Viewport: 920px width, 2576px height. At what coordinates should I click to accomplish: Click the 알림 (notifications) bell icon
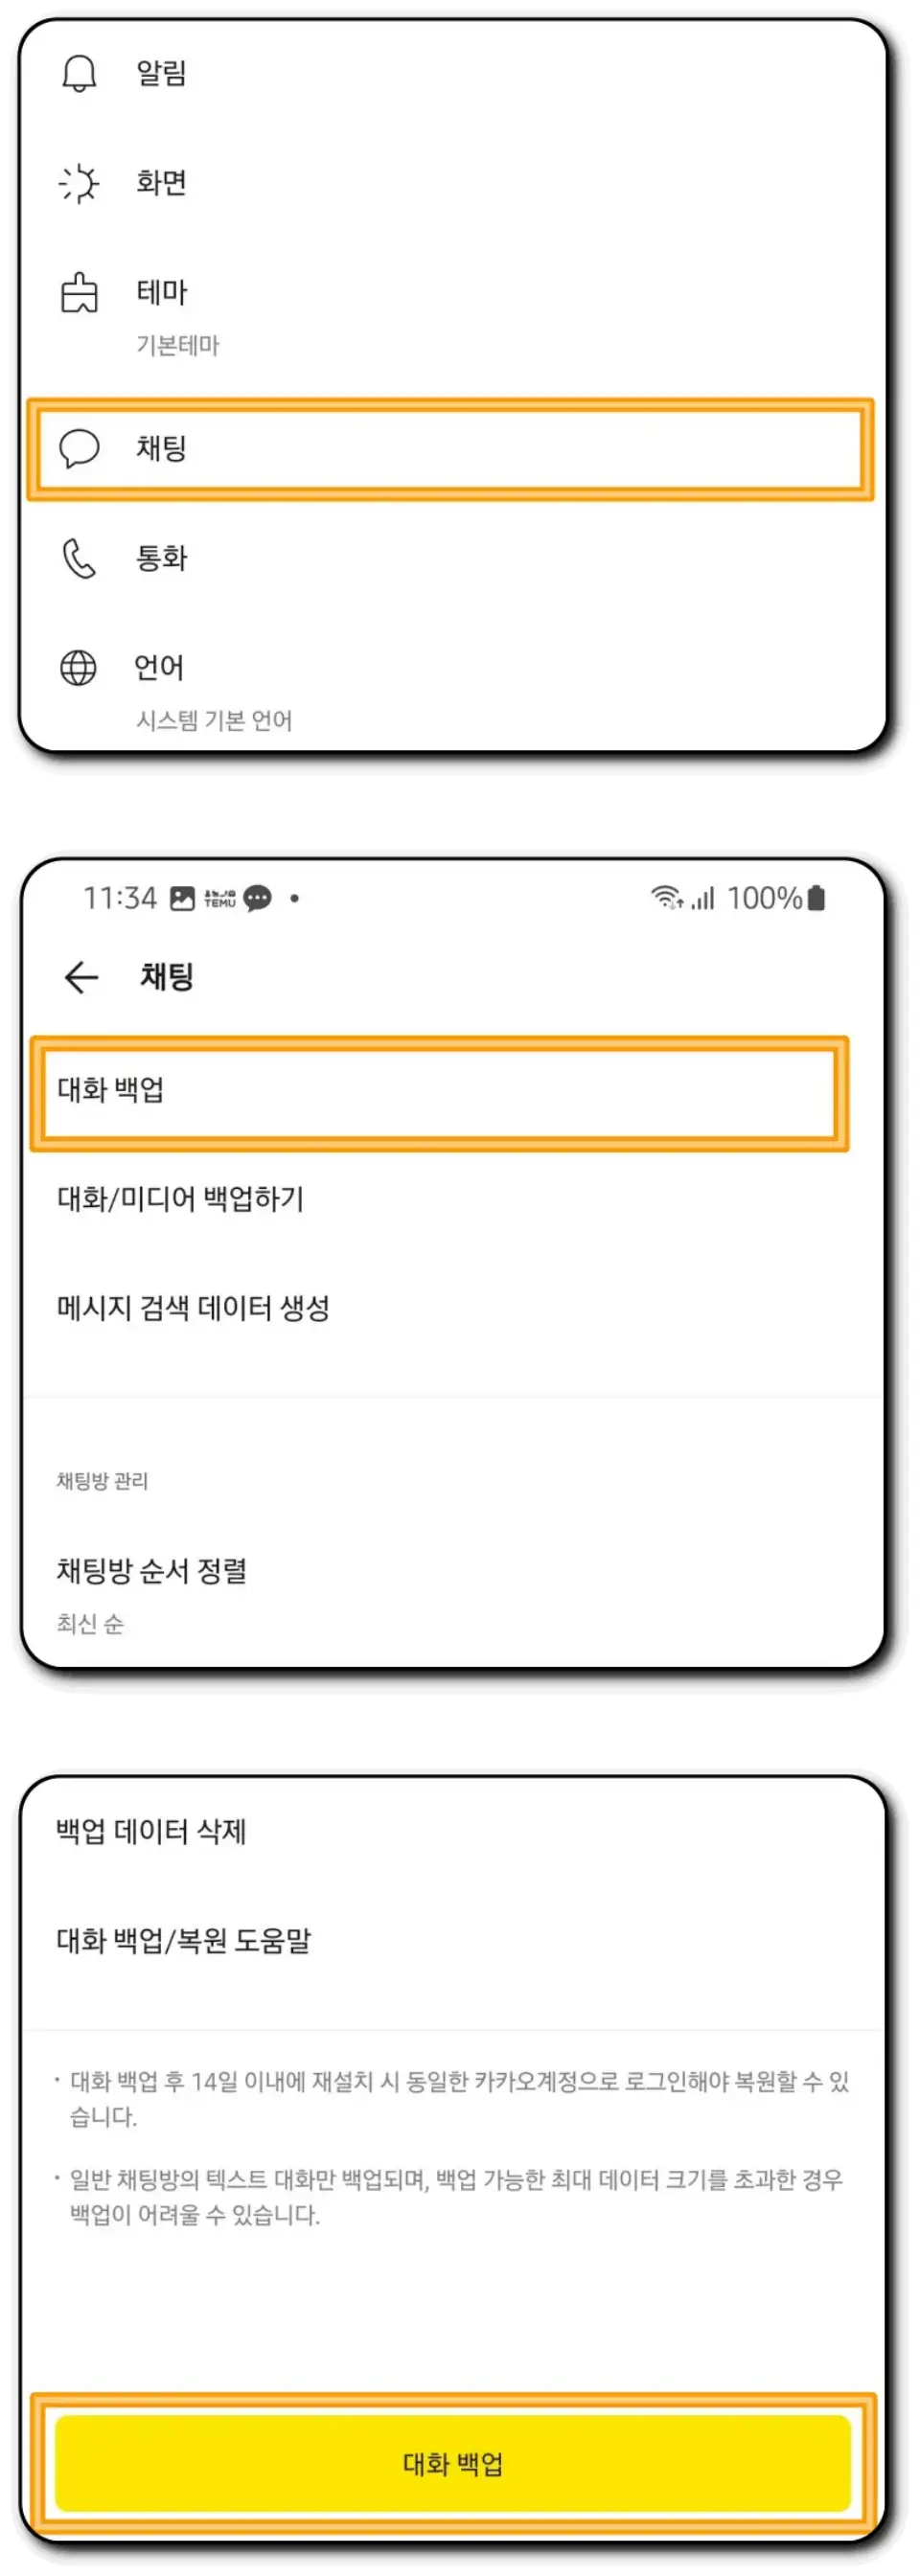click(80, 72)
